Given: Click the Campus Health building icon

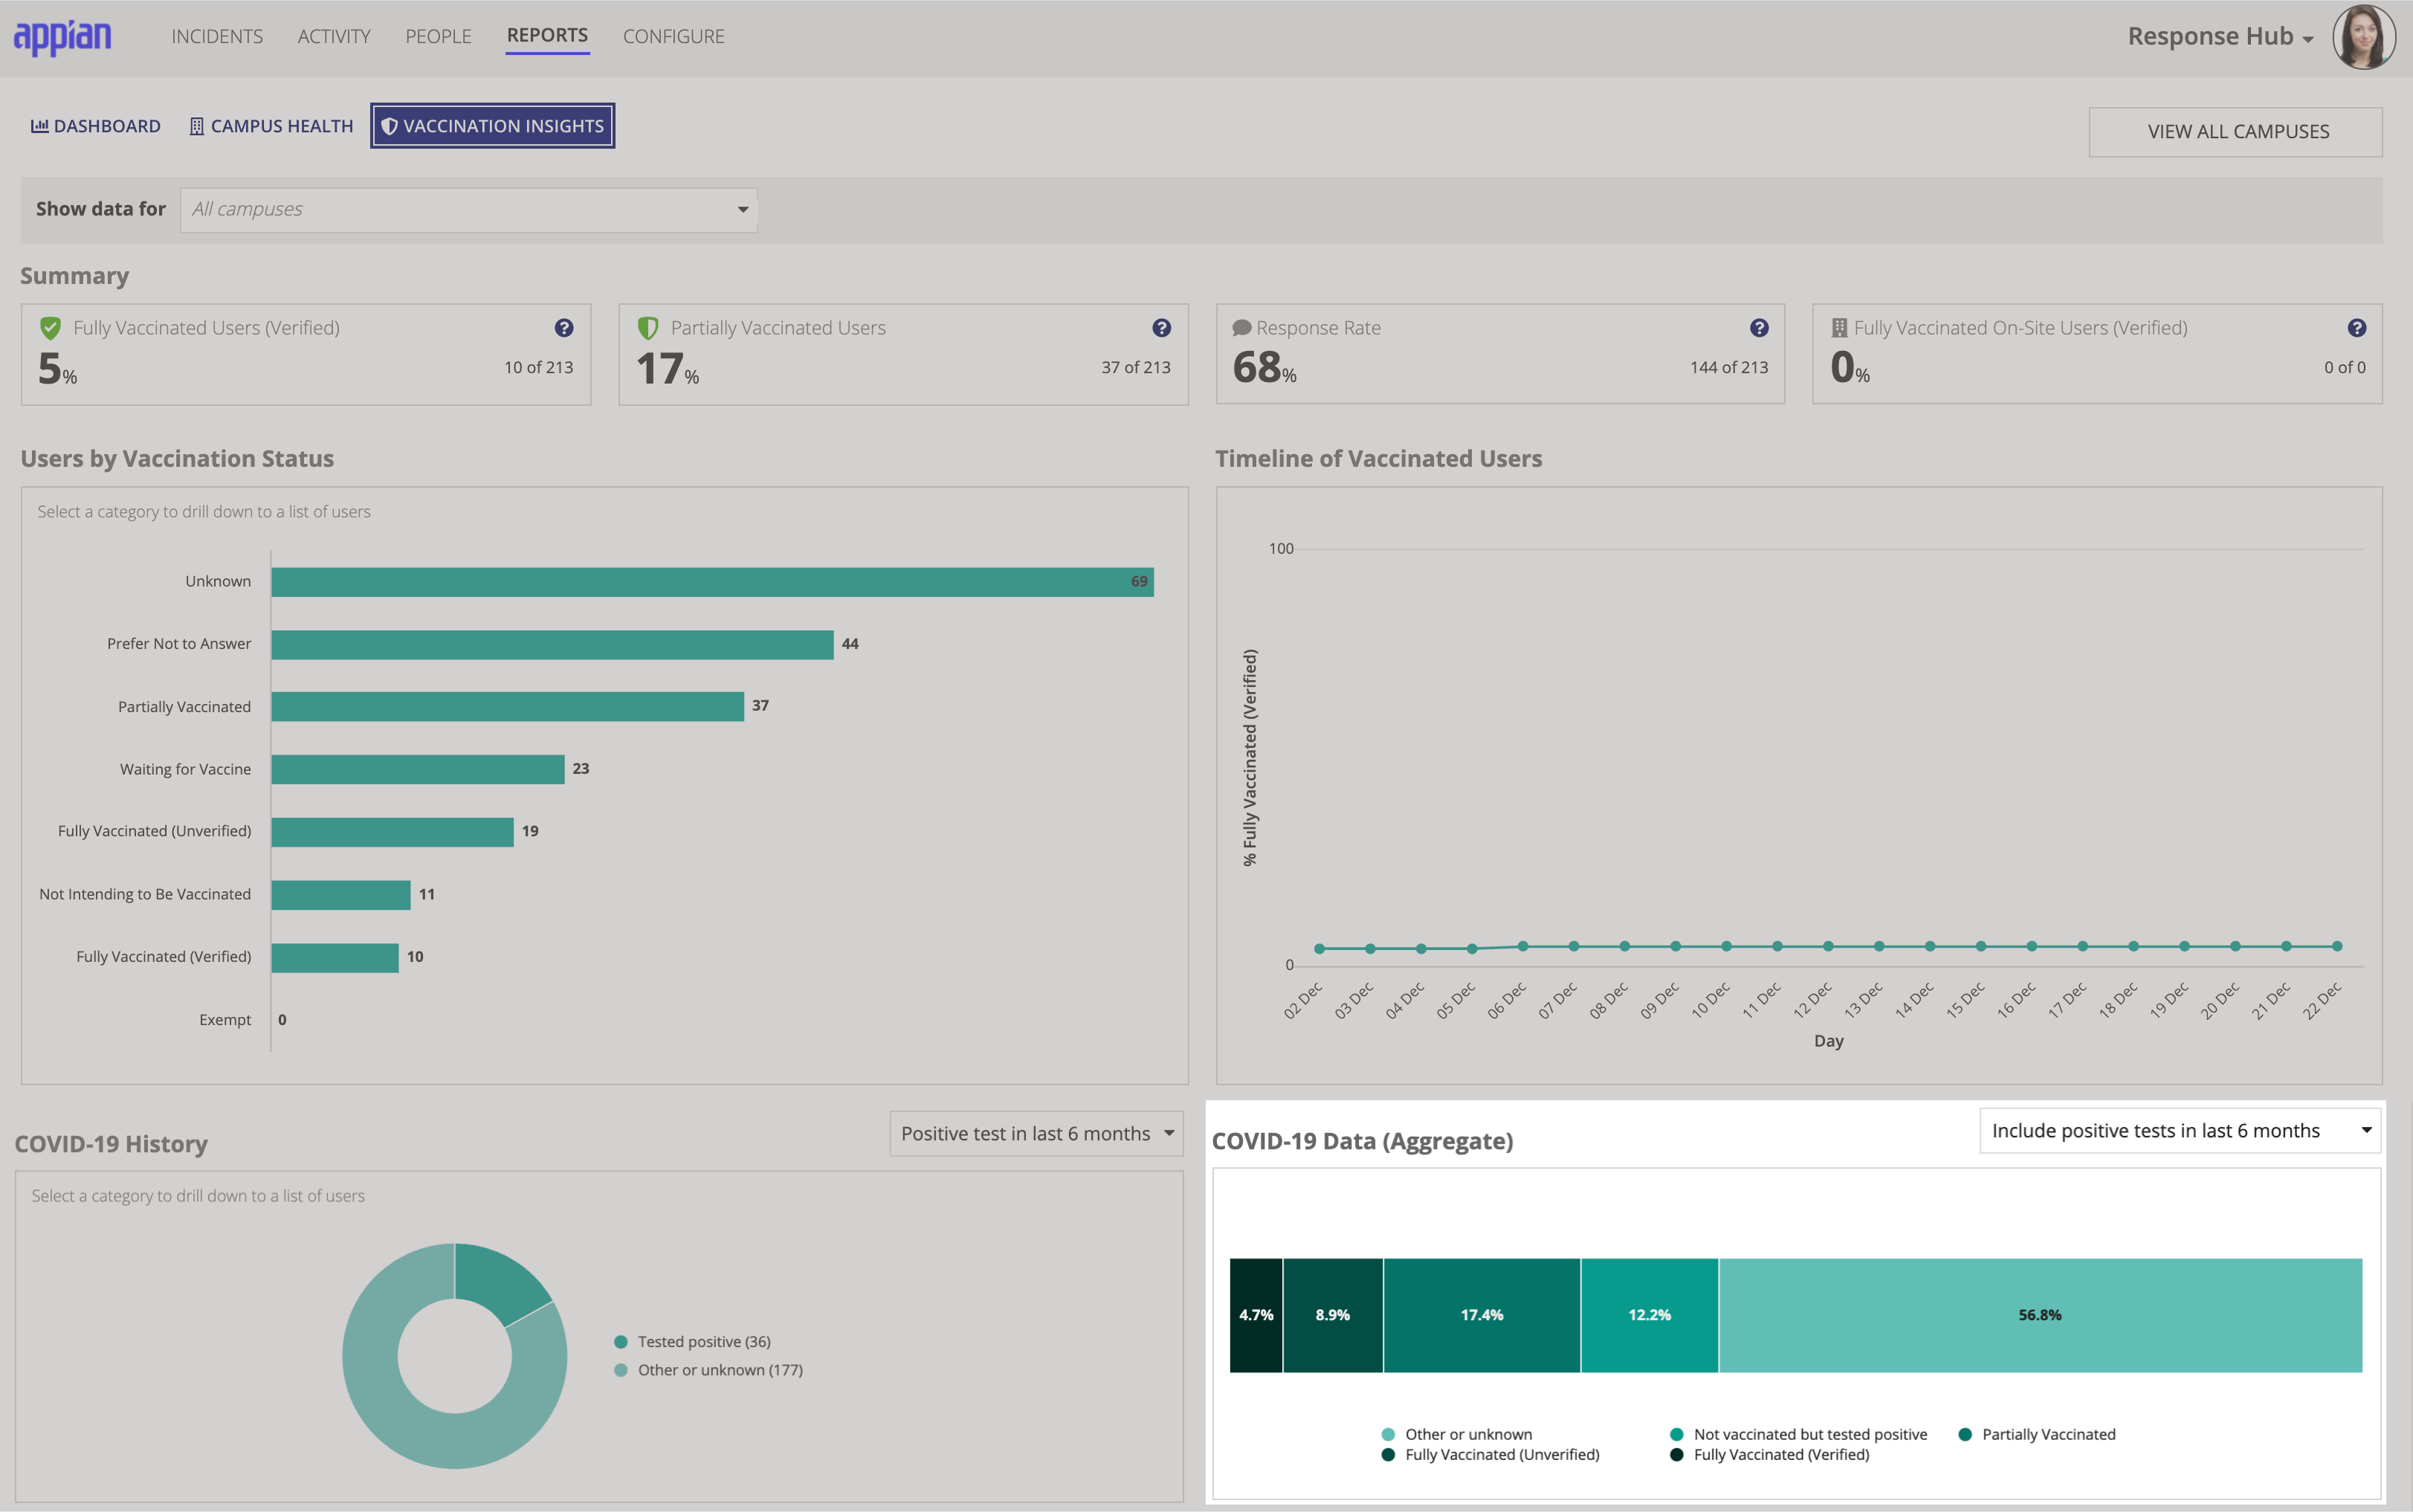Looking at the screenshot, I should pos(197,126).
